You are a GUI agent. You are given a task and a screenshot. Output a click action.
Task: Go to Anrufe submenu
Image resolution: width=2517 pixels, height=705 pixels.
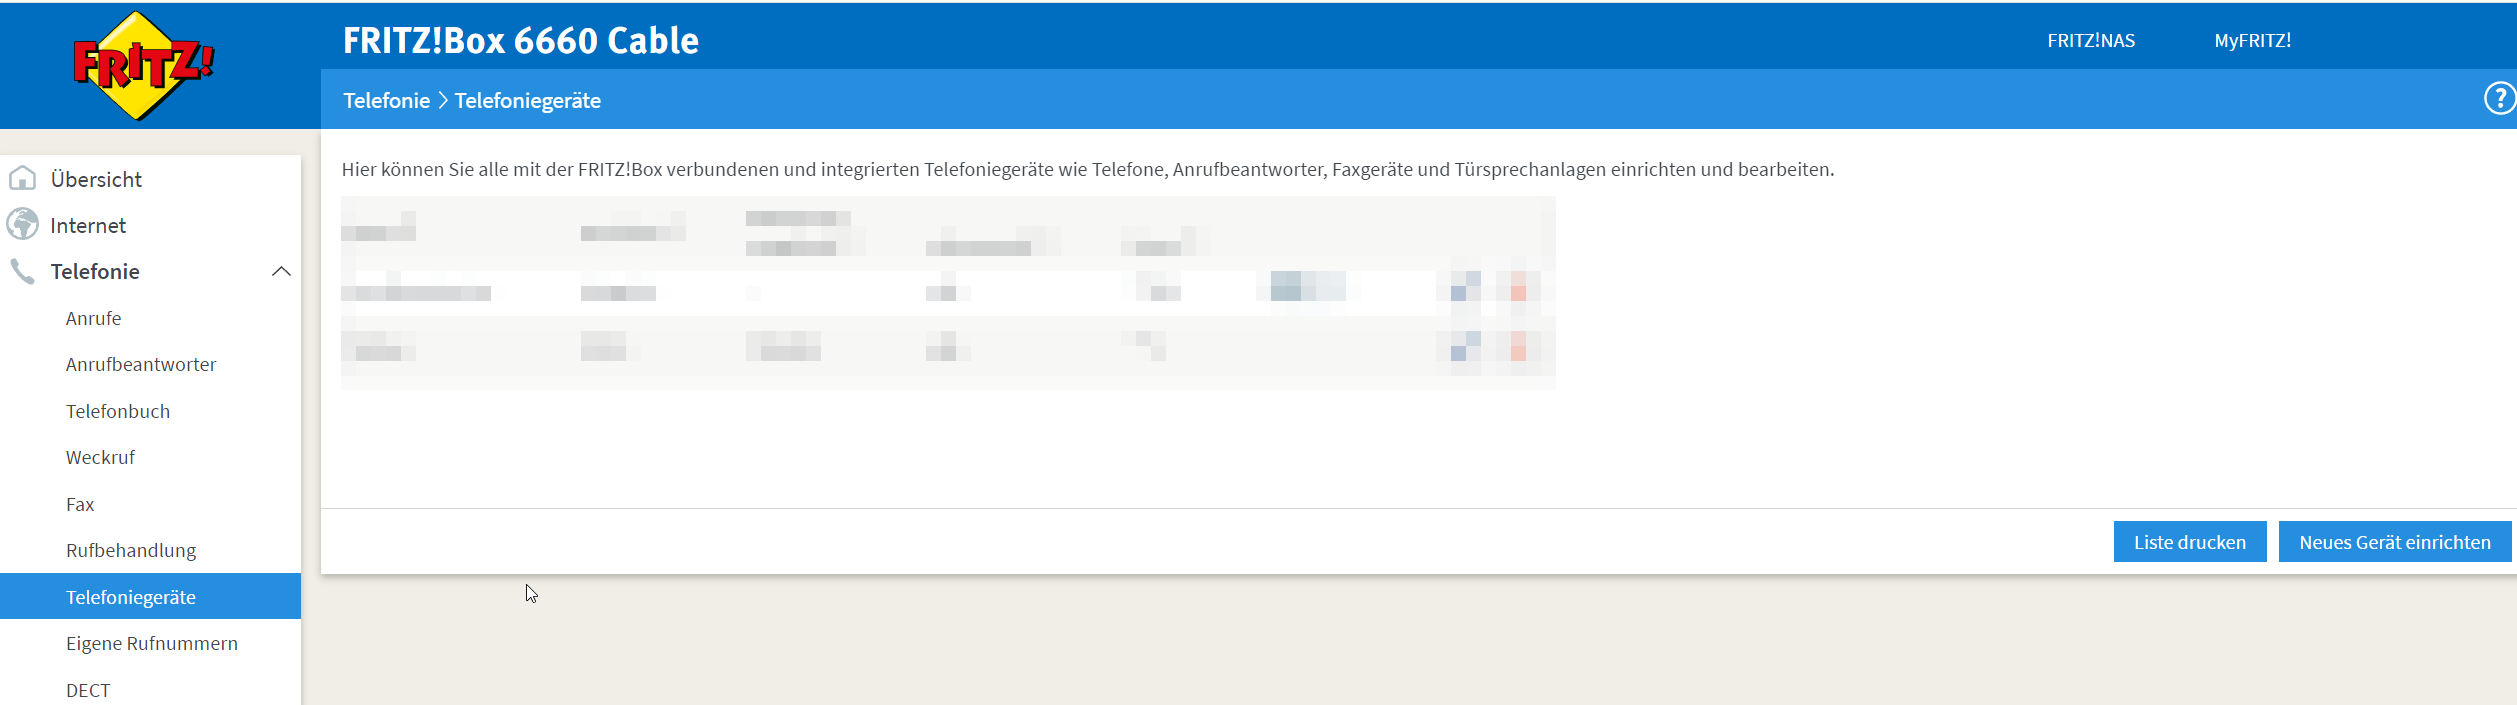pos(93,318)
